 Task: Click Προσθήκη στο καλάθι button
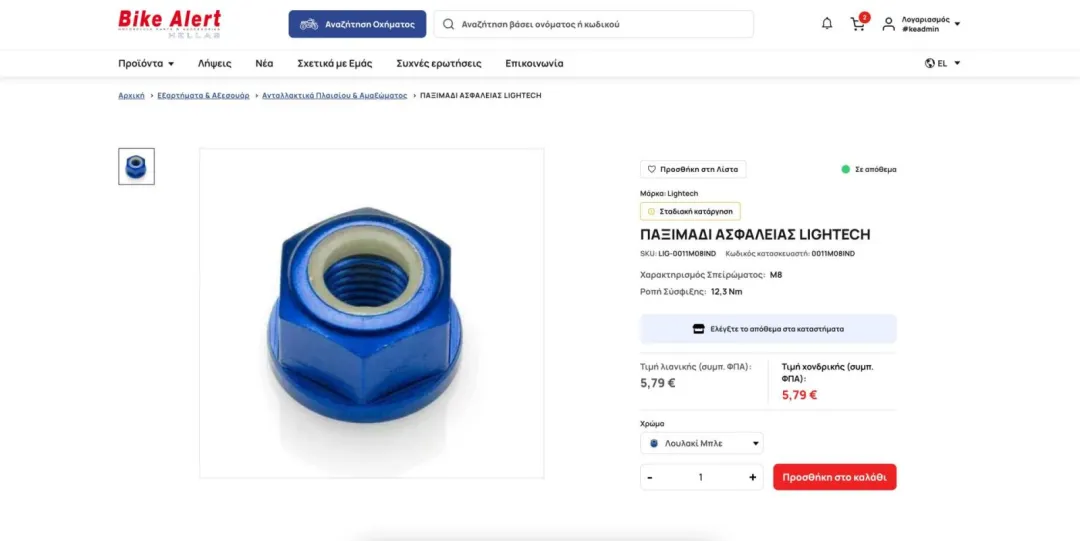(x=835, y=477)
